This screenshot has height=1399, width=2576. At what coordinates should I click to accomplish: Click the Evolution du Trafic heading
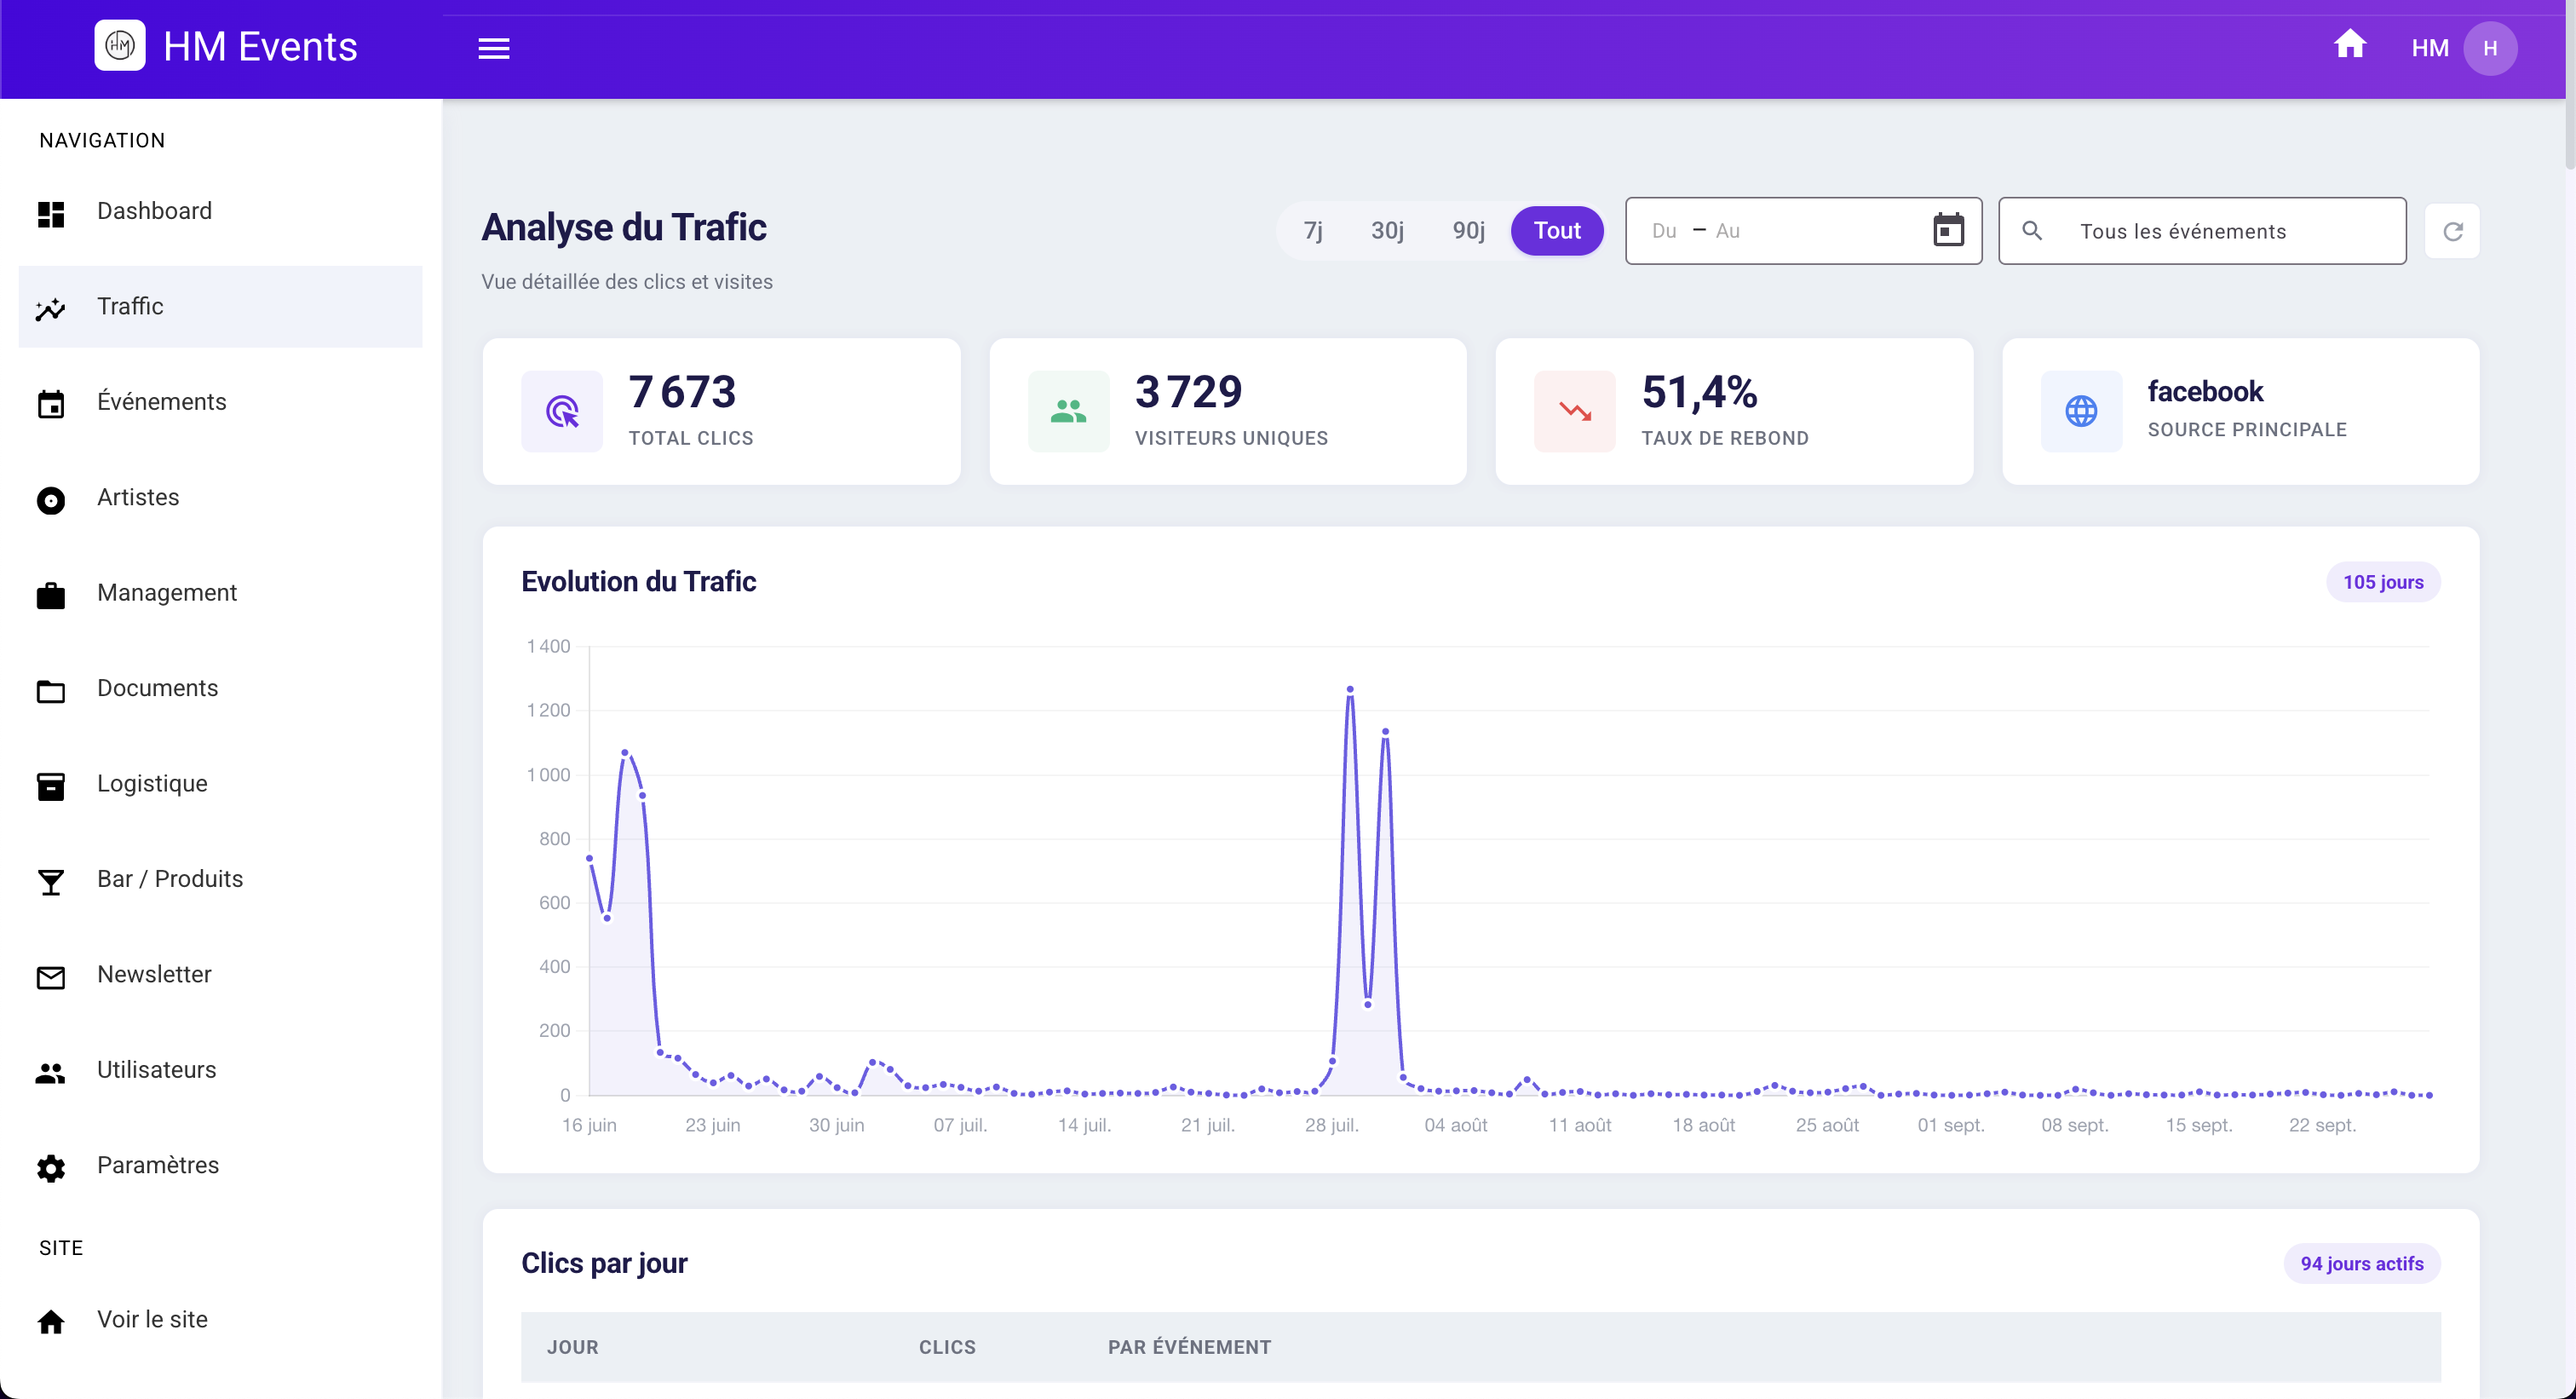click(638, 582)
